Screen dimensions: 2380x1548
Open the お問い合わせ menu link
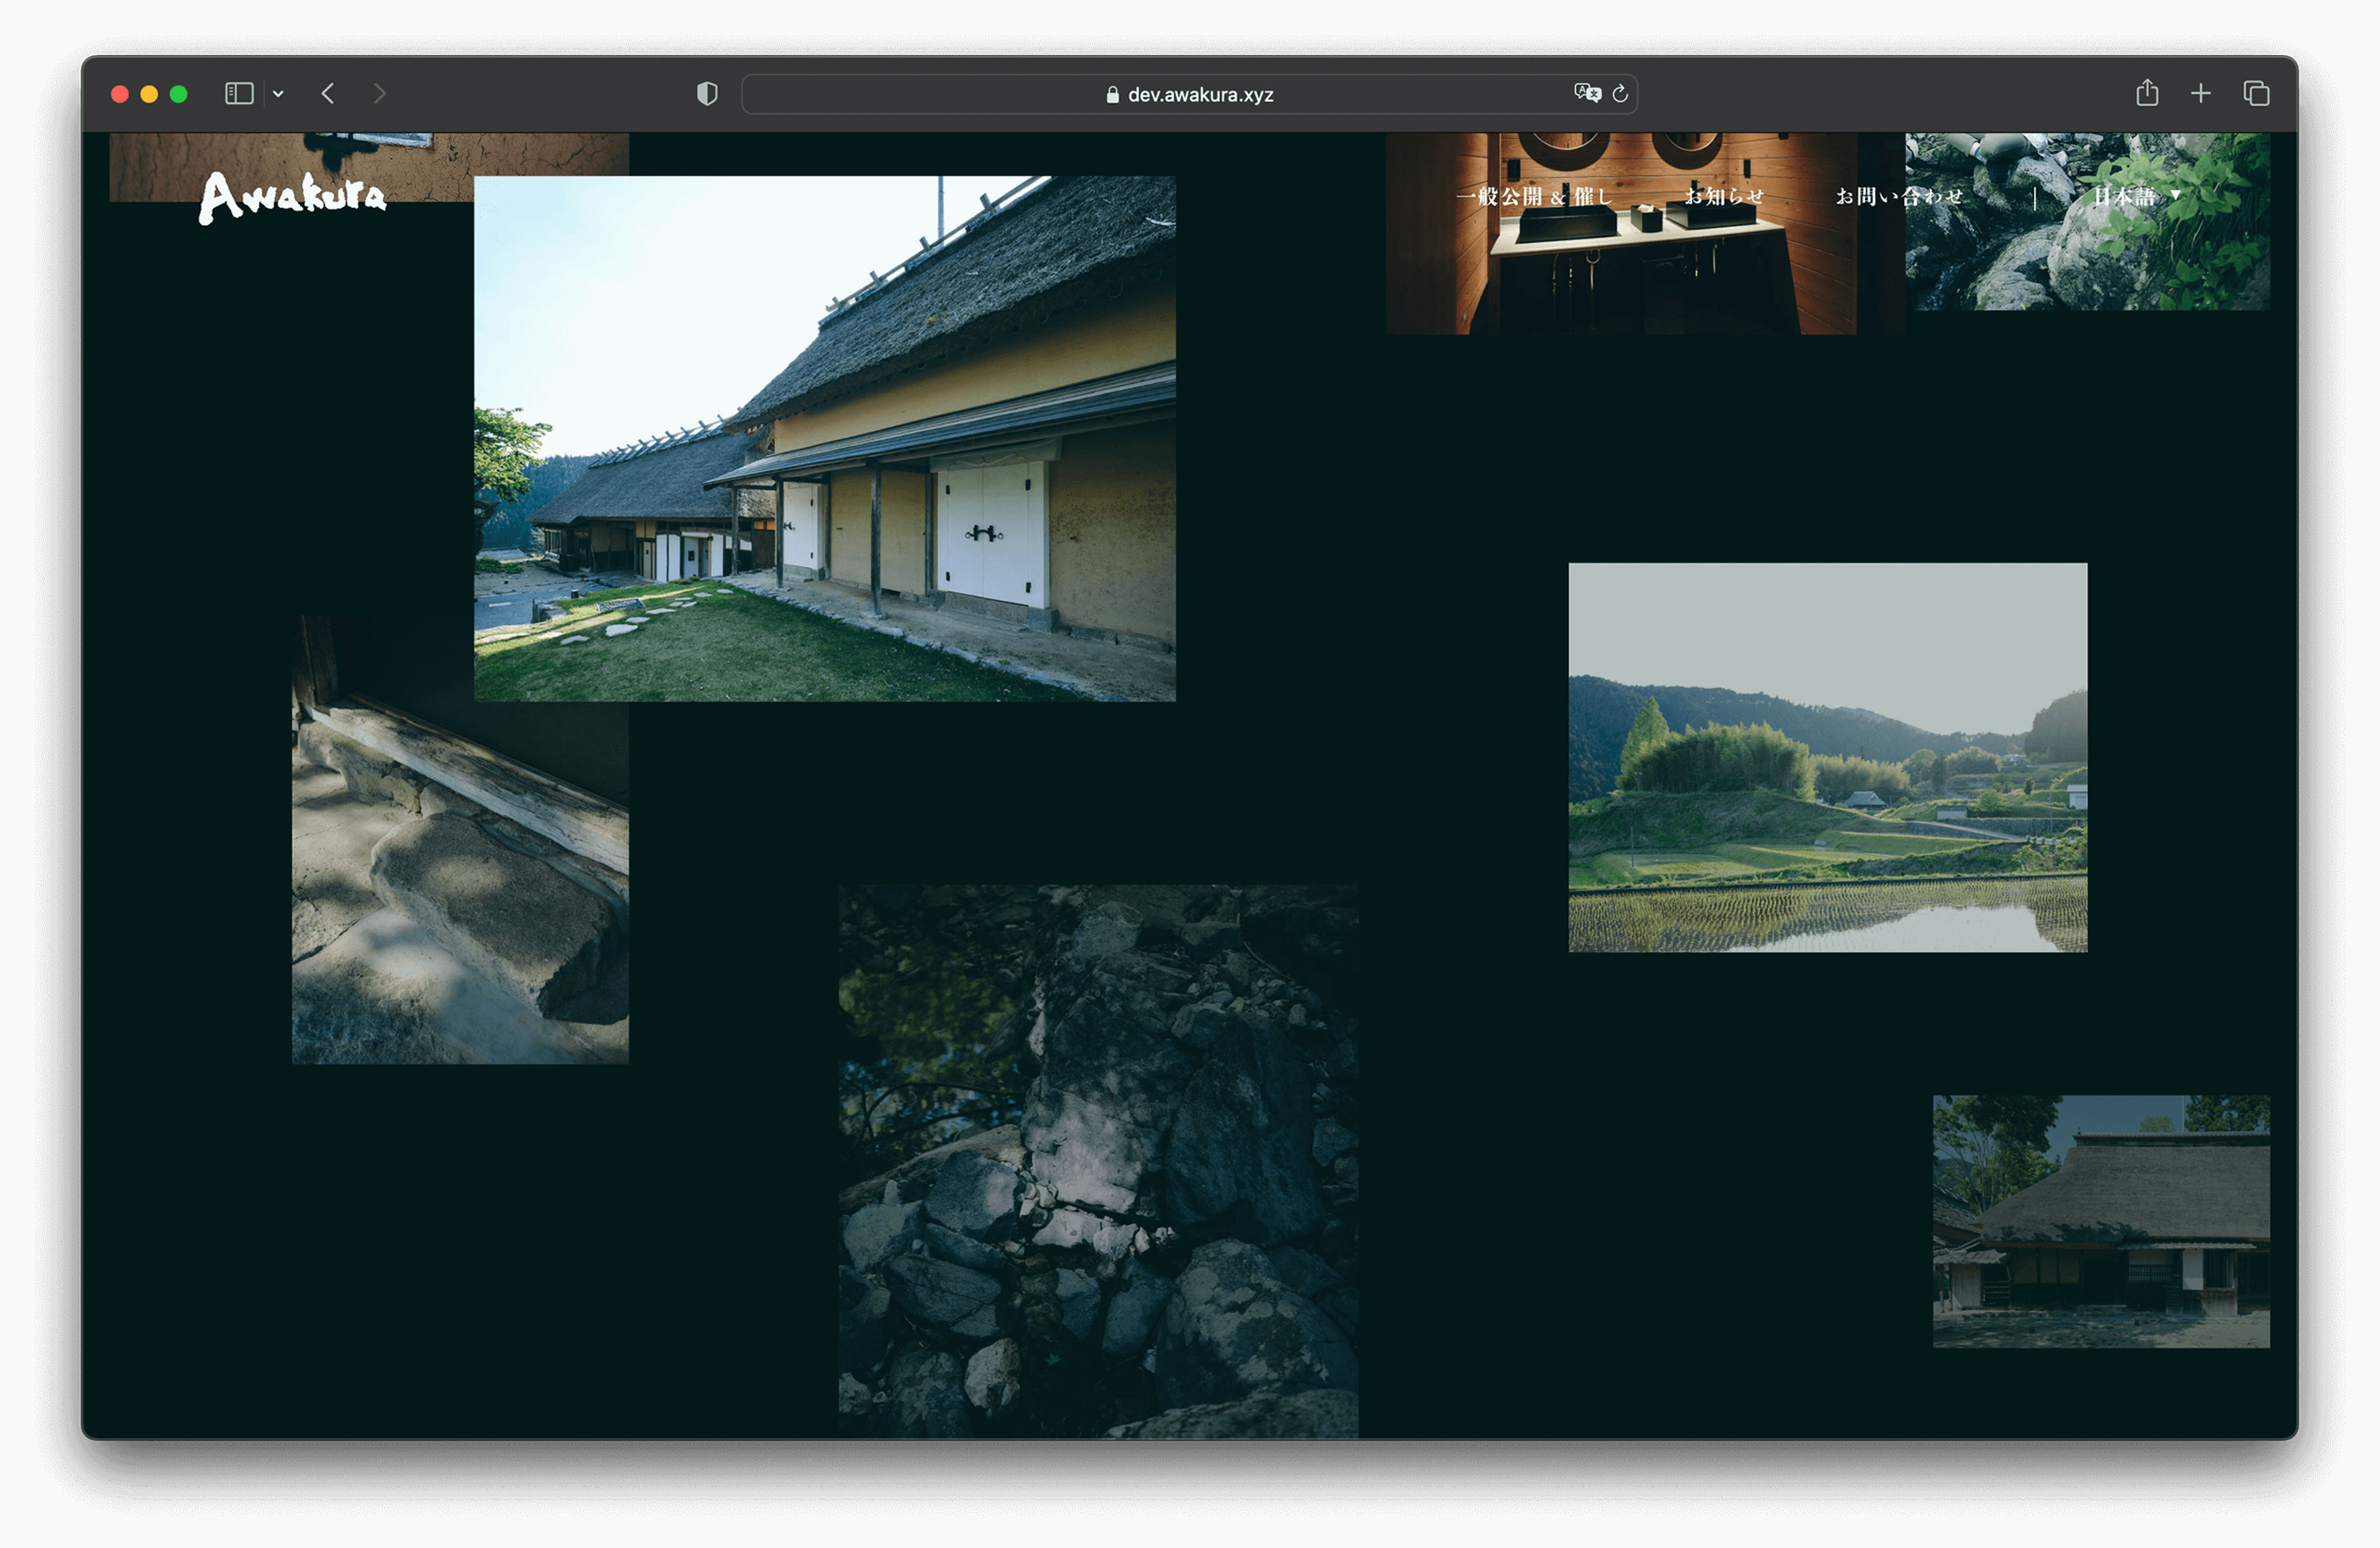(x=1899, y=196)
